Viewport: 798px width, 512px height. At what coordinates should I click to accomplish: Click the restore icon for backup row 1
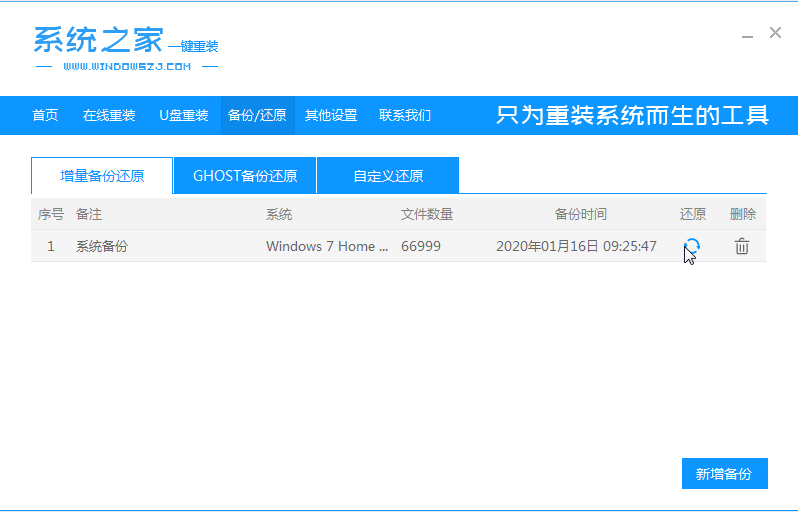pos(691,246)
